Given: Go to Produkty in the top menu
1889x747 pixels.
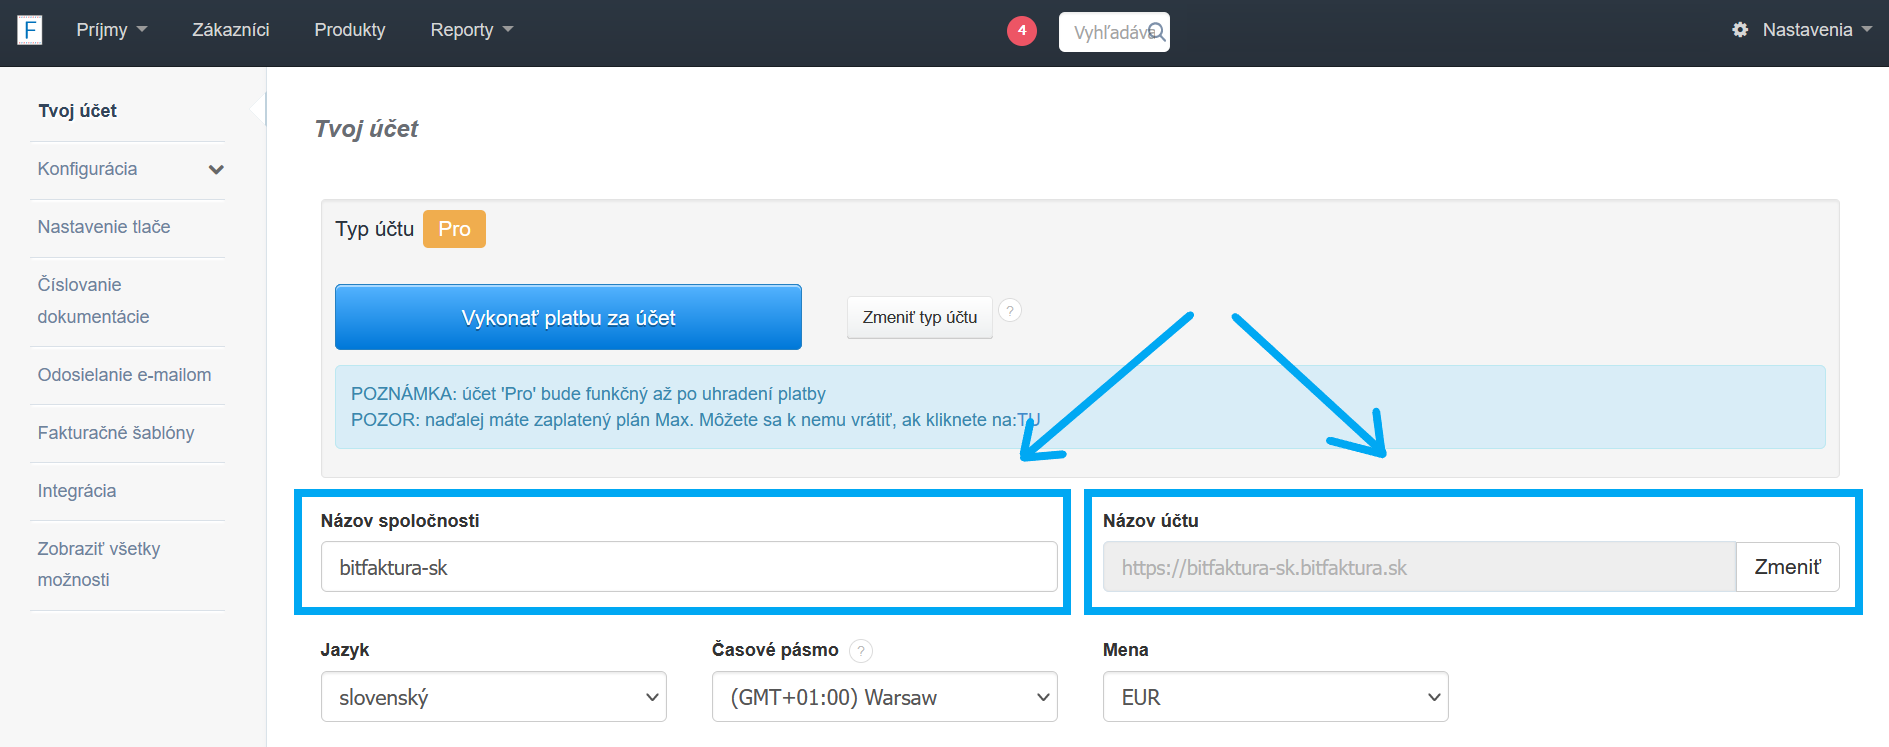Looking at the screenshot, I should [x=350, y=30].
